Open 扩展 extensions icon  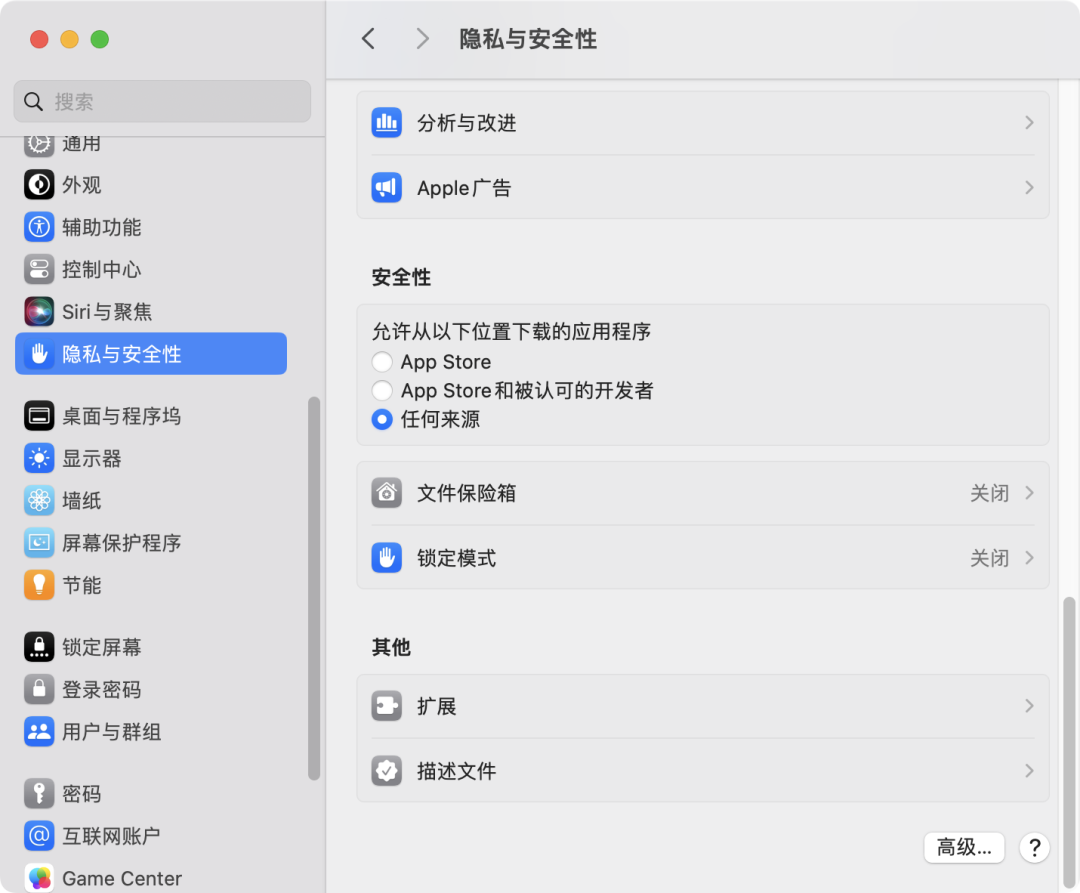(x=386, y=705)
